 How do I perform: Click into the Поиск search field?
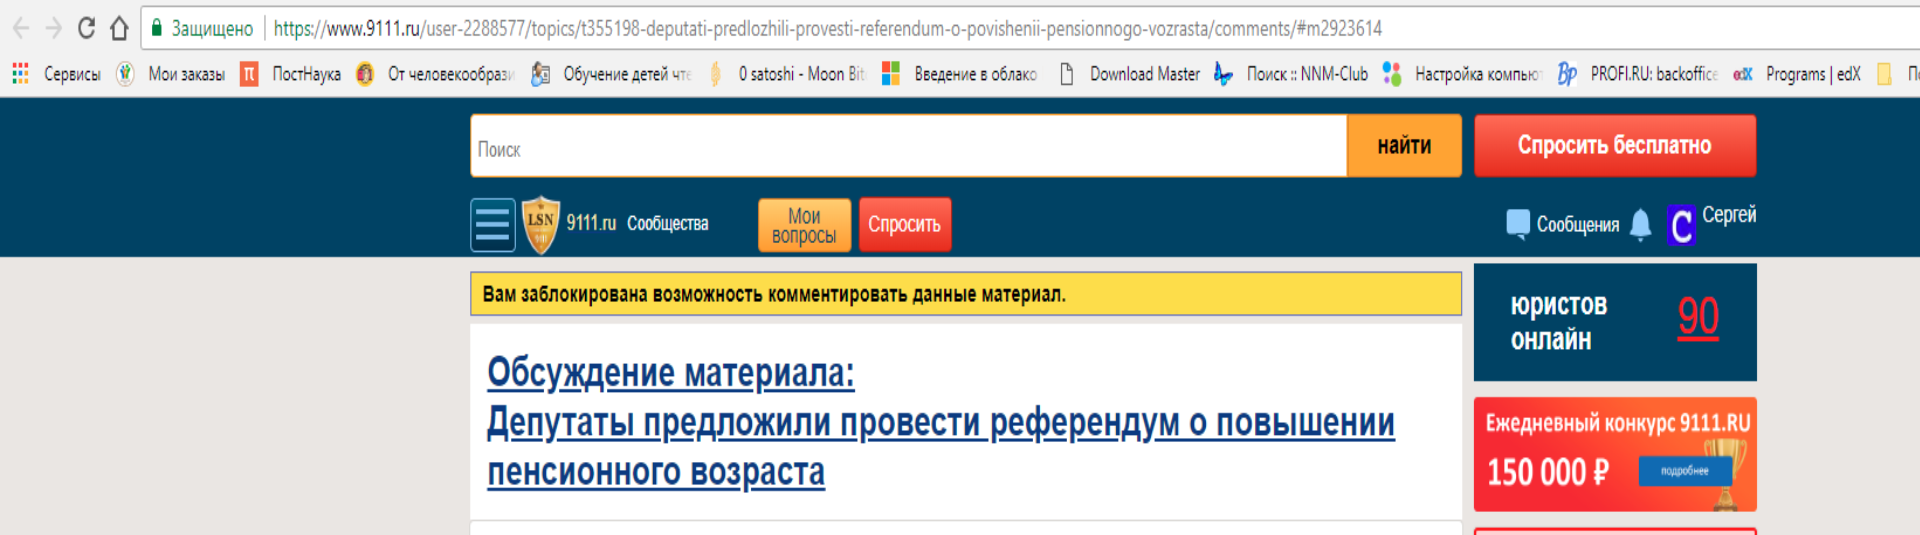908,149
